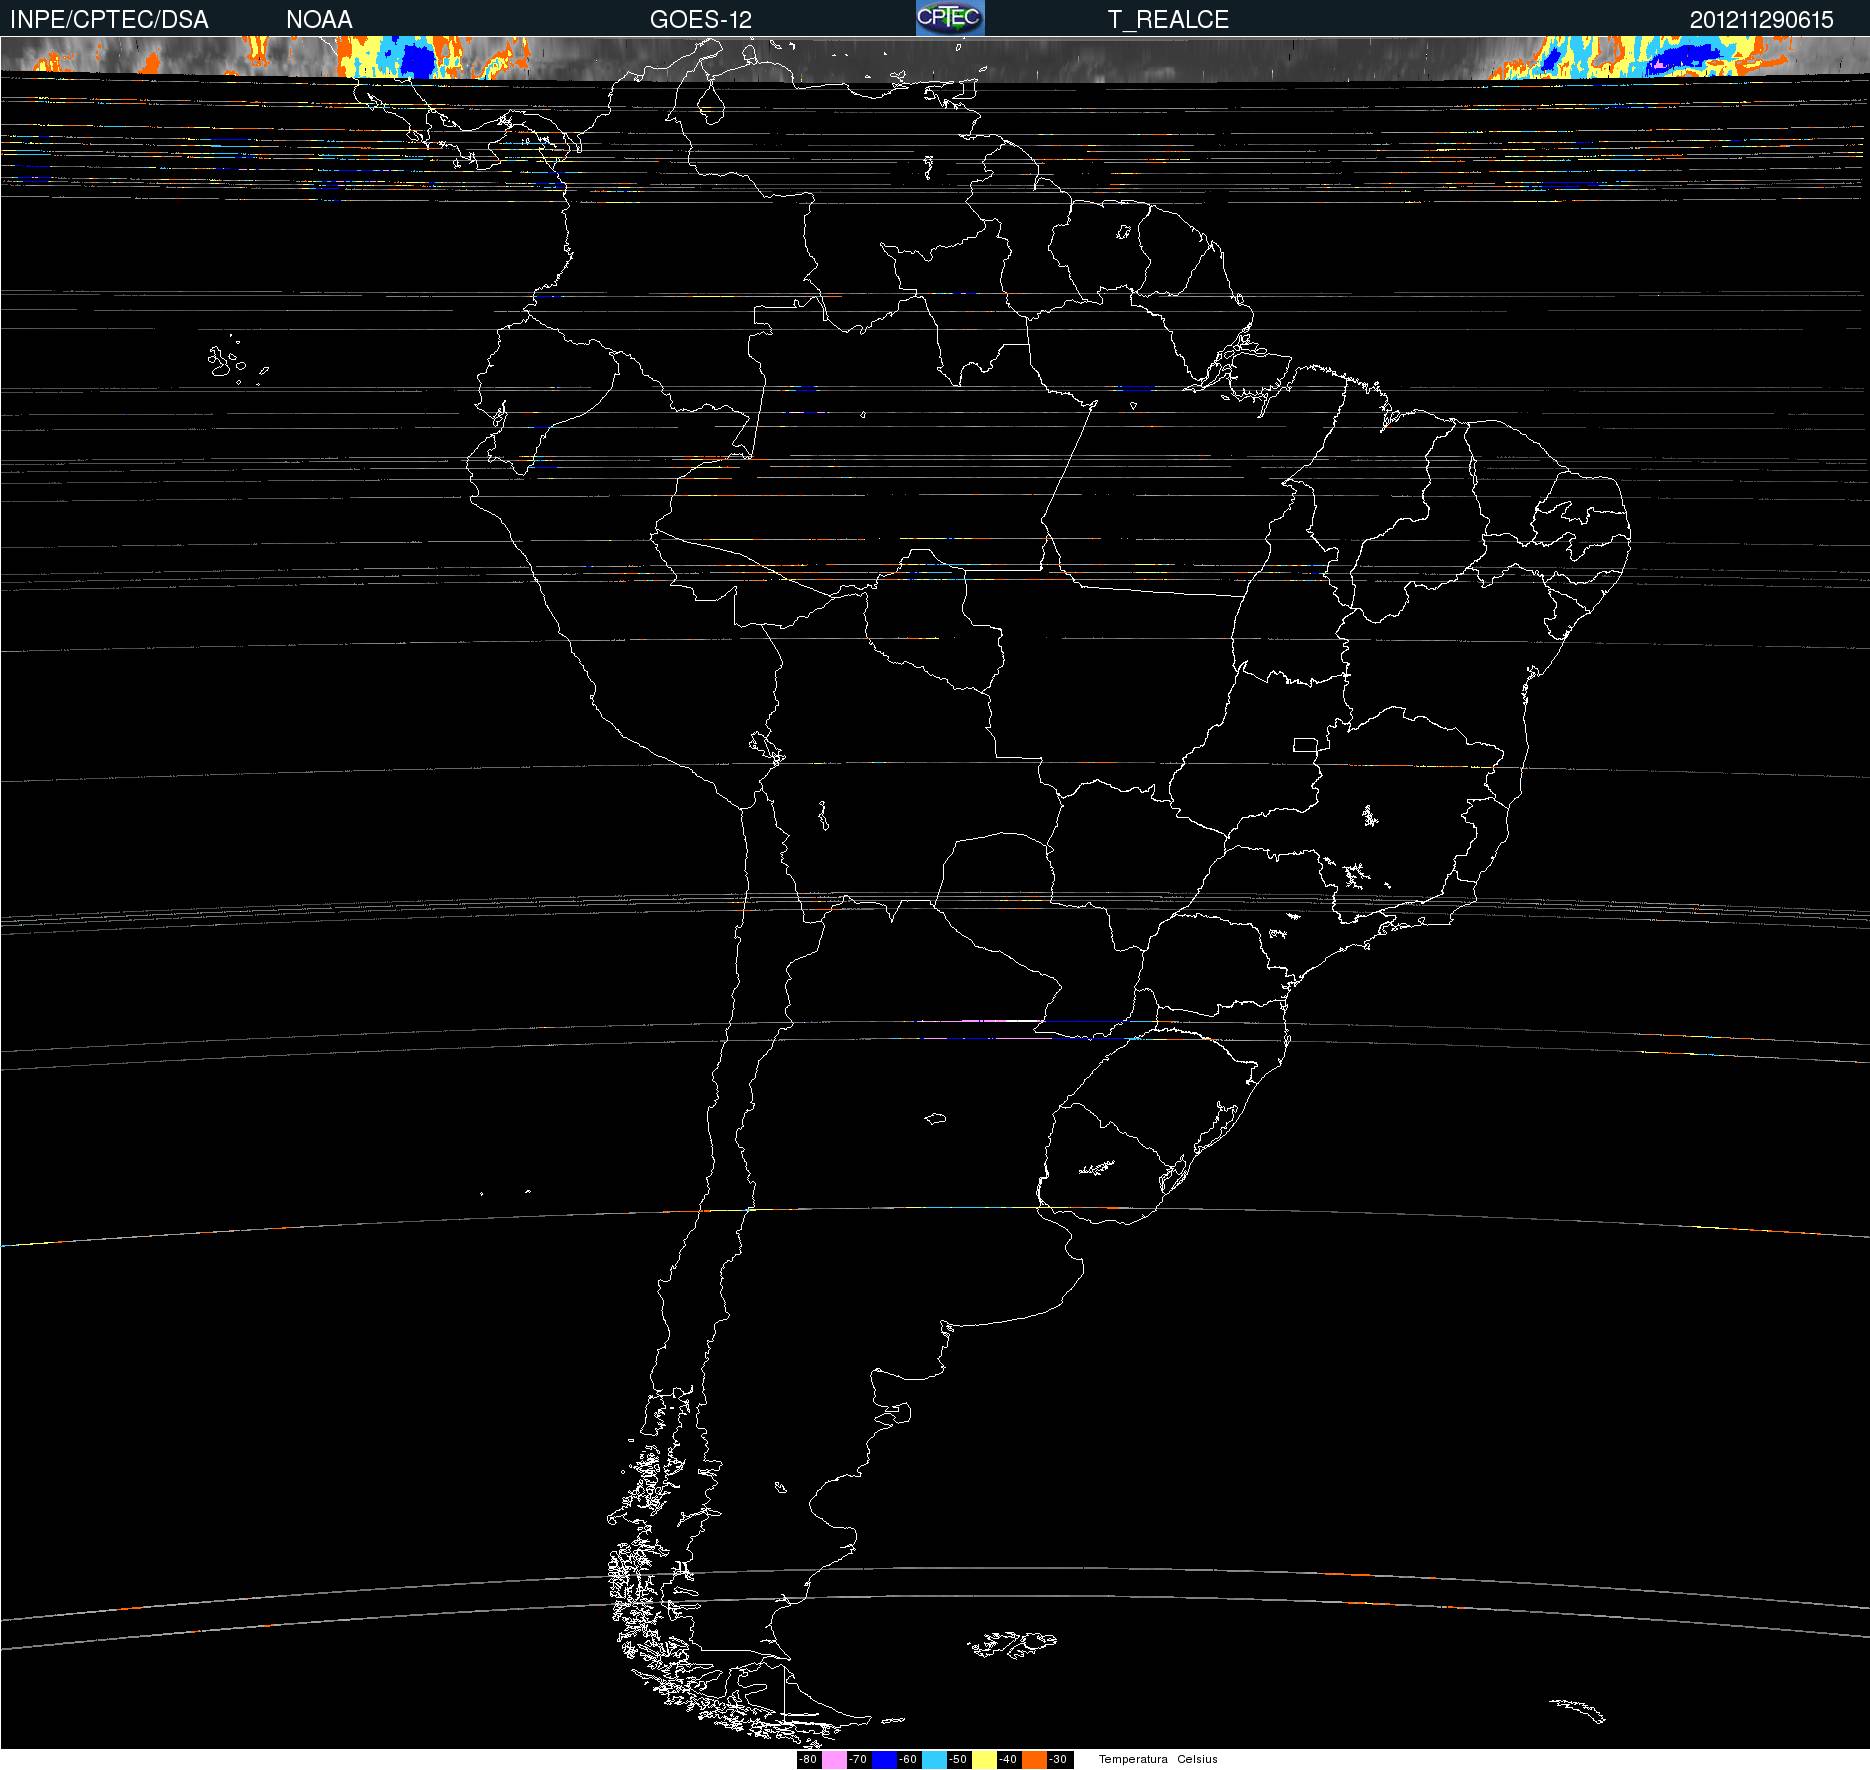Click the light blue legend swatch
1870x1770 pixels.
coord(934,1760)
